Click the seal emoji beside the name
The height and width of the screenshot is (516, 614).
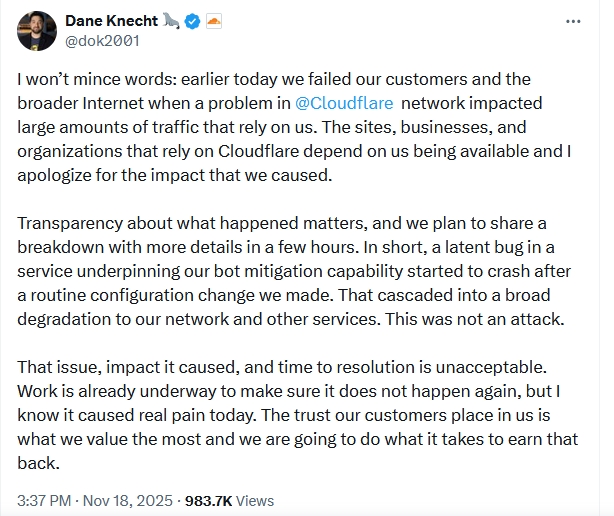170,21
